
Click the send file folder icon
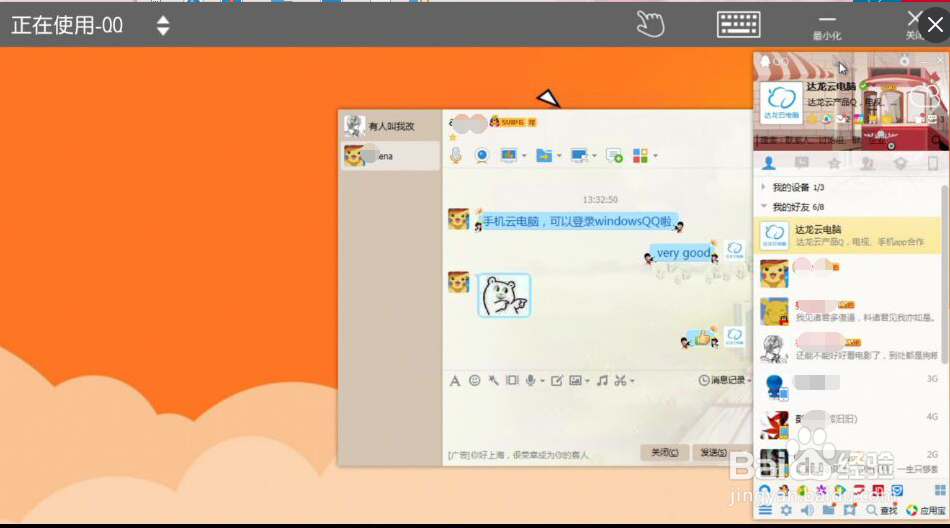[x=544, y=156]
